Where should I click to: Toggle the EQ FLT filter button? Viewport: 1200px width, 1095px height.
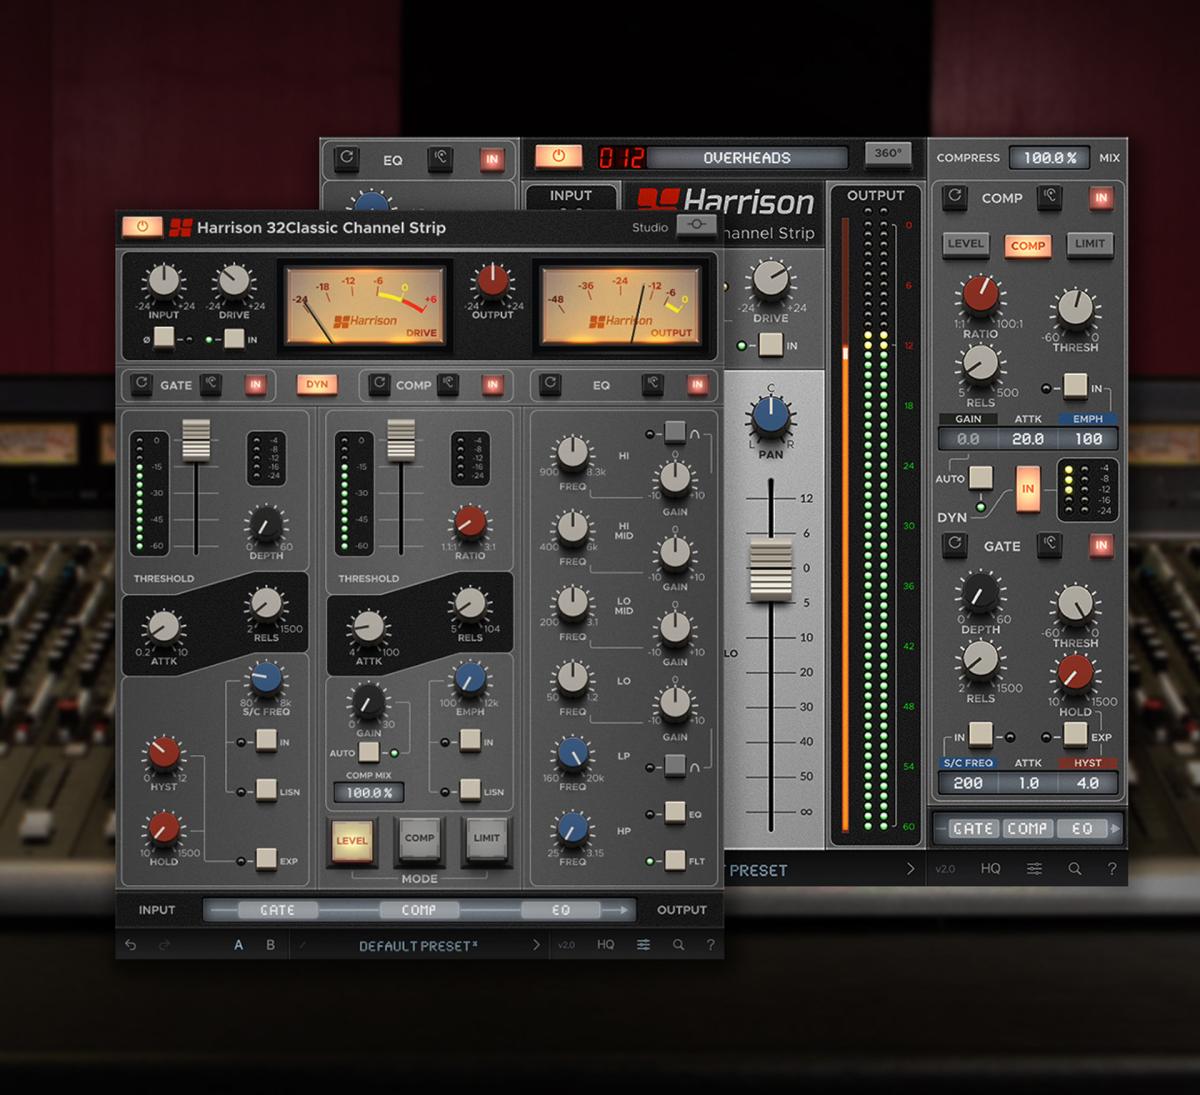[x=675, y=859]
